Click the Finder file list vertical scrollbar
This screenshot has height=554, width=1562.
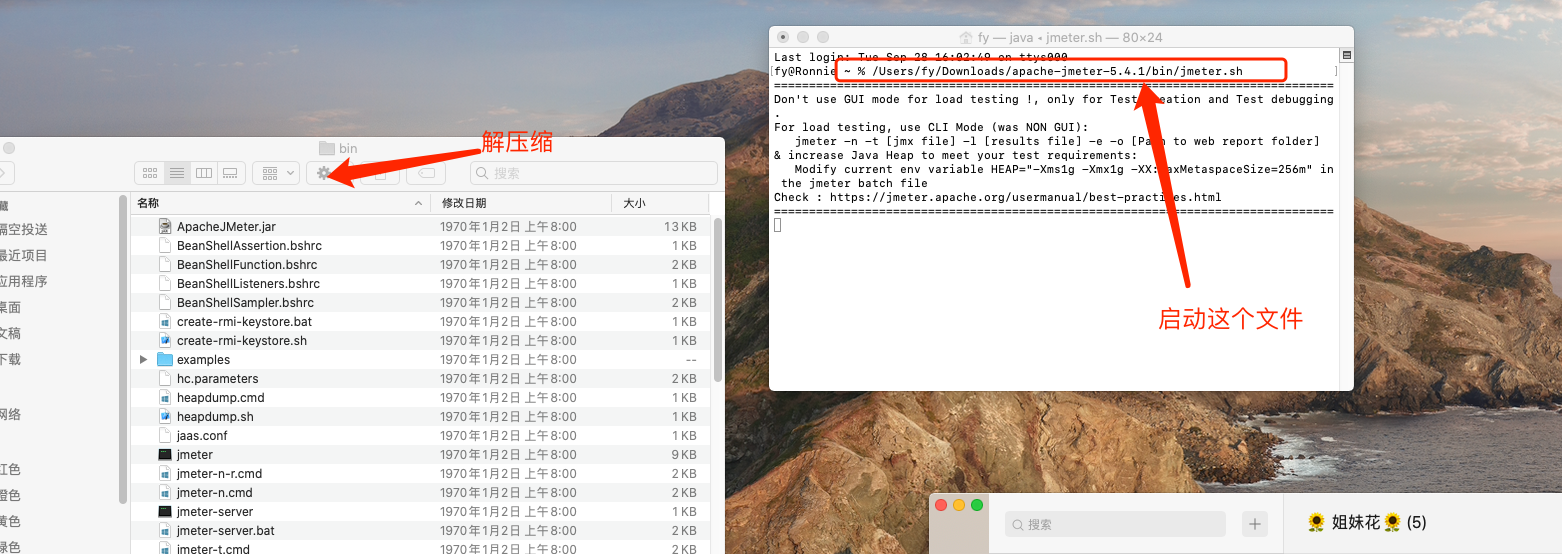(718, 300)
